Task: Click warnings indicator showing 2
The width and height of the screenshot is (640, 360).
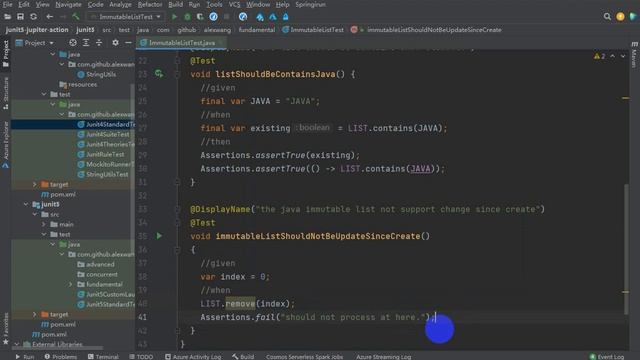Action: coord(600,56)
